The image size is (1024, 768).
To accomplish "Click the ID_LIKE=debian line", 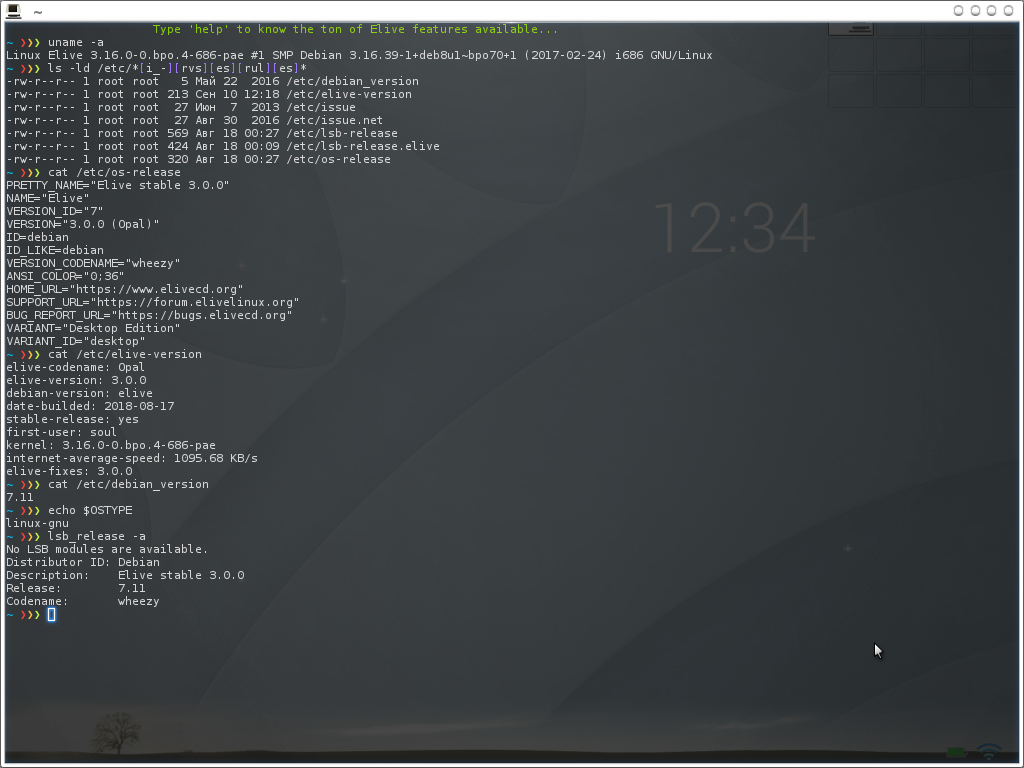I will coord(55,251).
